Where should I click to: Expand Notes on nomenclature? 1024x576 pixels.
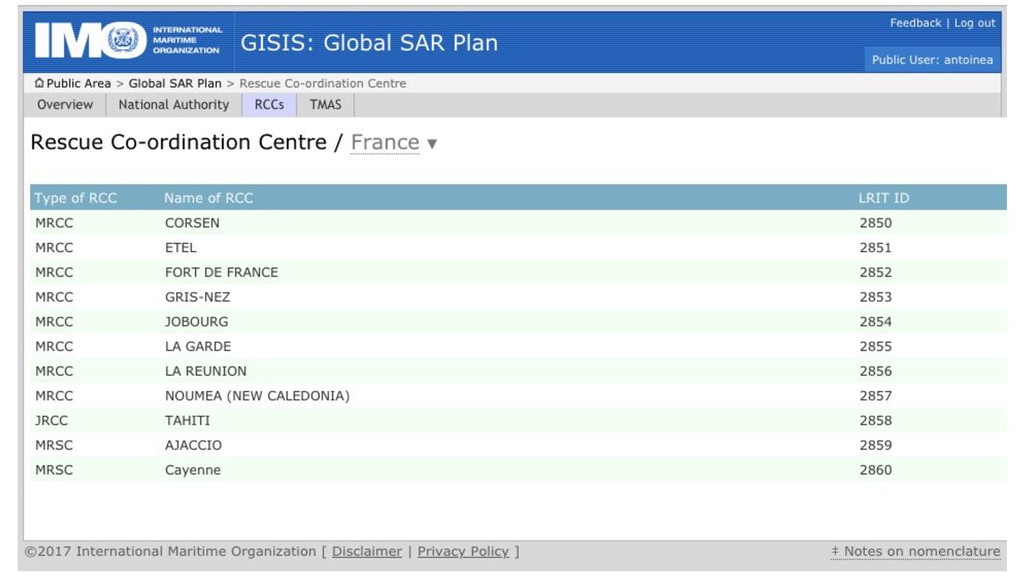coord(915,551)
